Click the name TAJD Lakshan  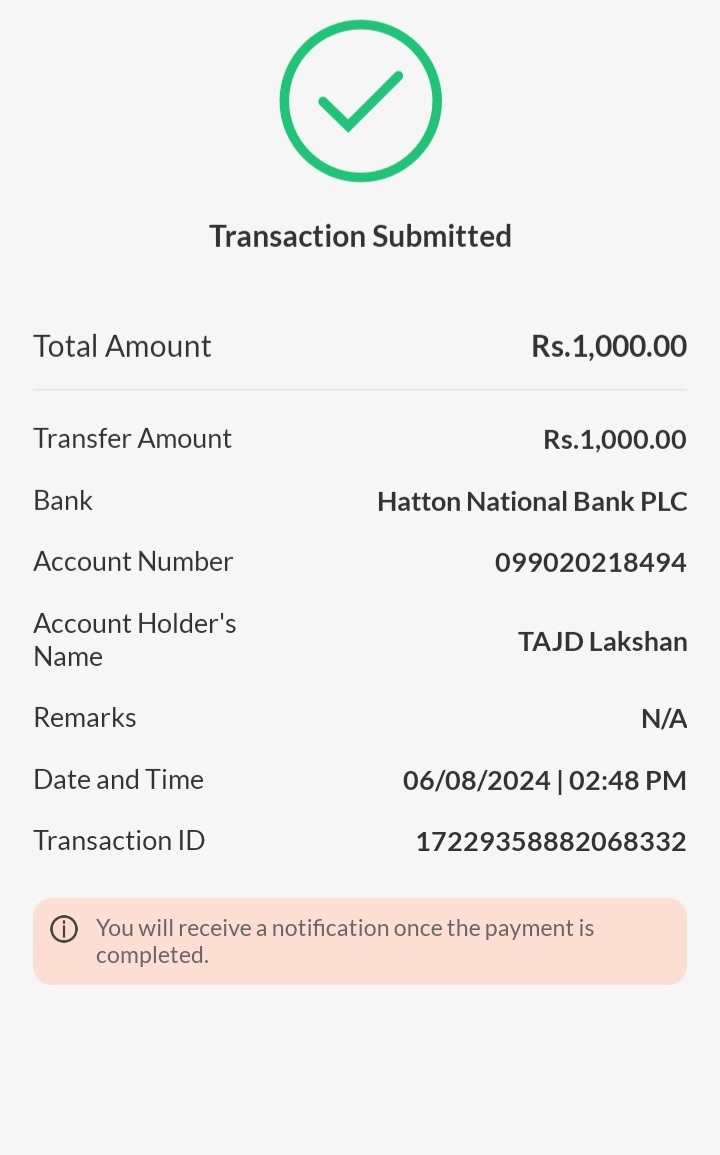click(x=602, y=641)
